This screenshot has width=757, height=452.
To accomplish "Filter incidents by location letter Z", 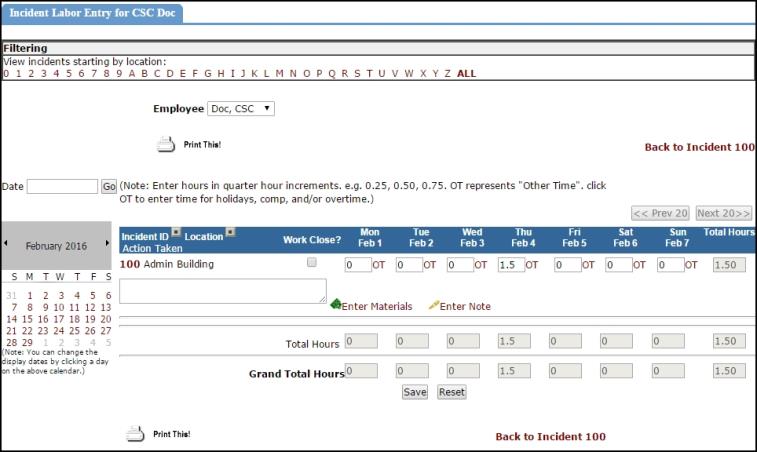I will click(x=448, y=74).
